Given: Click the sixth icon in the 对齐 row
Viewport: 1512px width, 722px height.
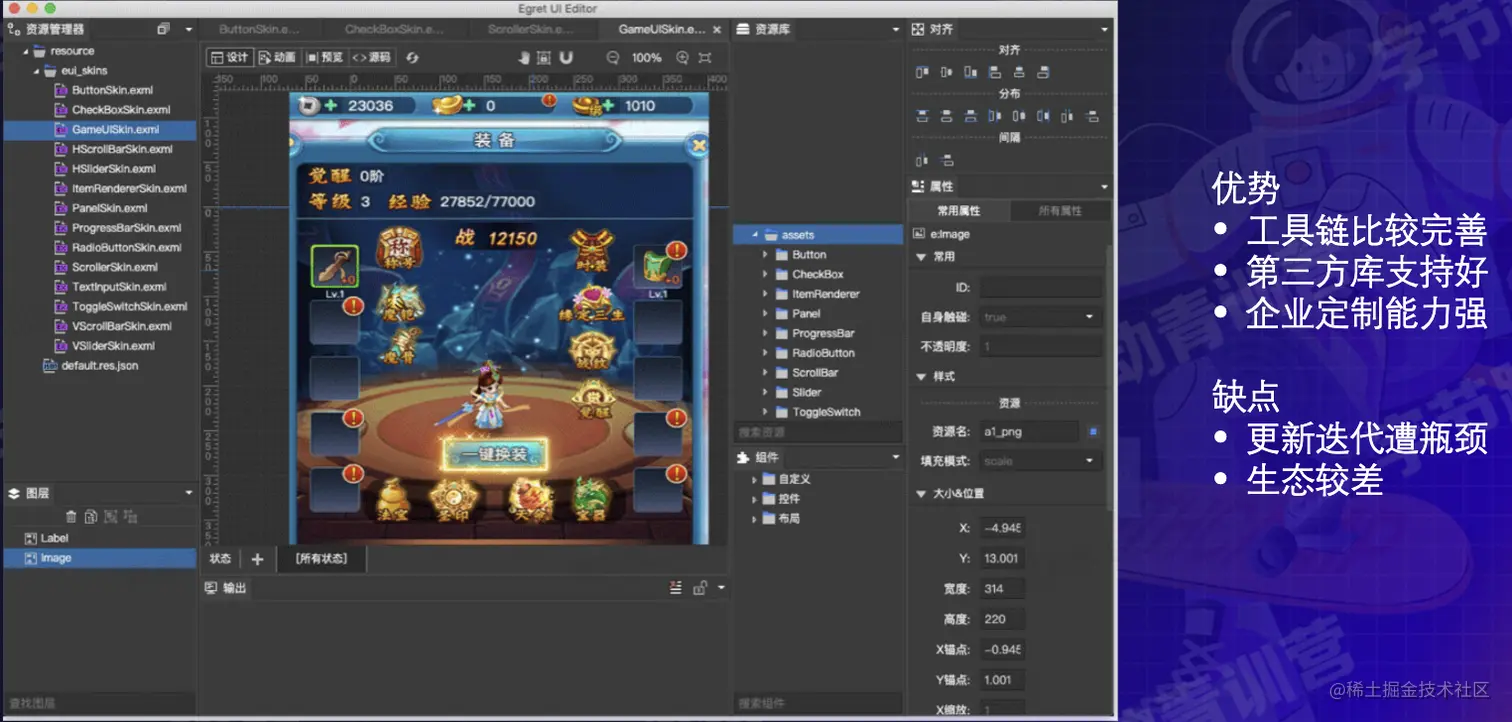Looking at the screenshot, I should (1043, 72).
